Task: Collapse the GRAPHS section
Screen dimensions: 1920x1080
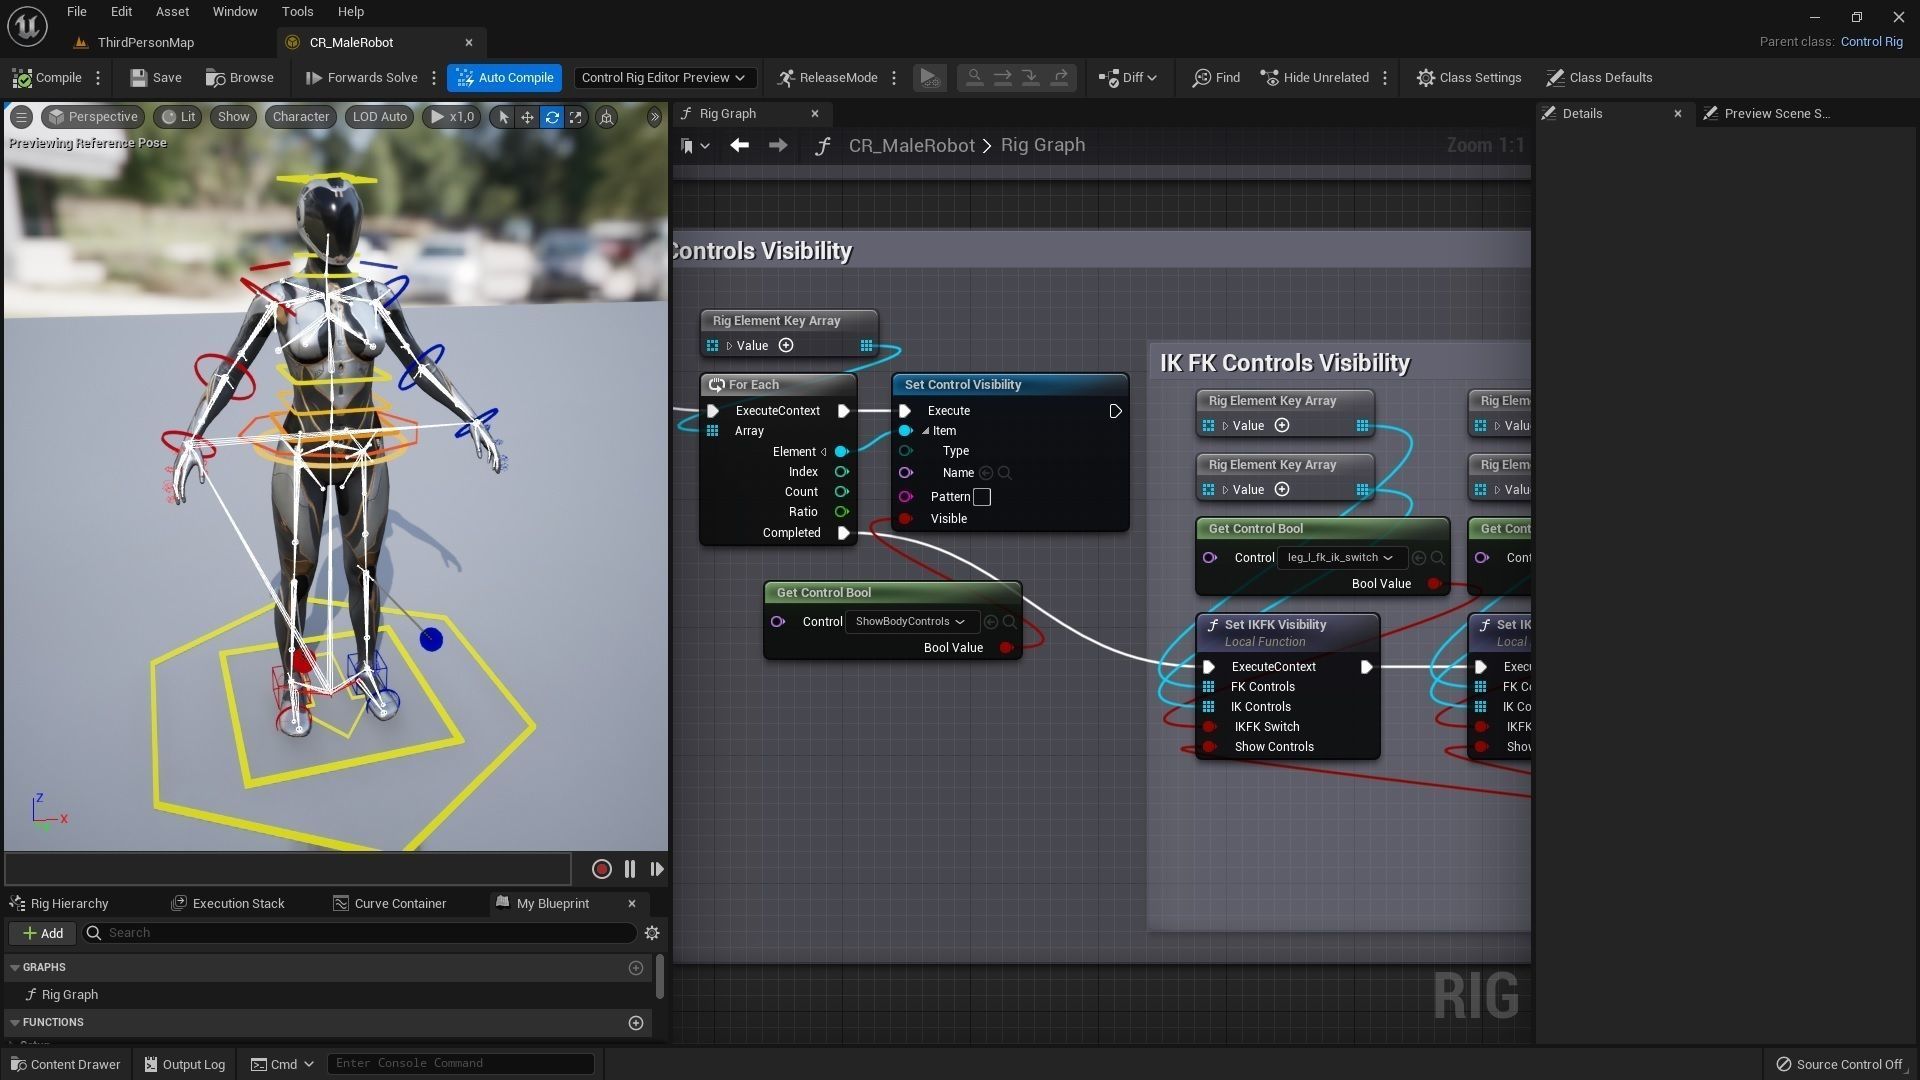Action: [x=15, y=968]
